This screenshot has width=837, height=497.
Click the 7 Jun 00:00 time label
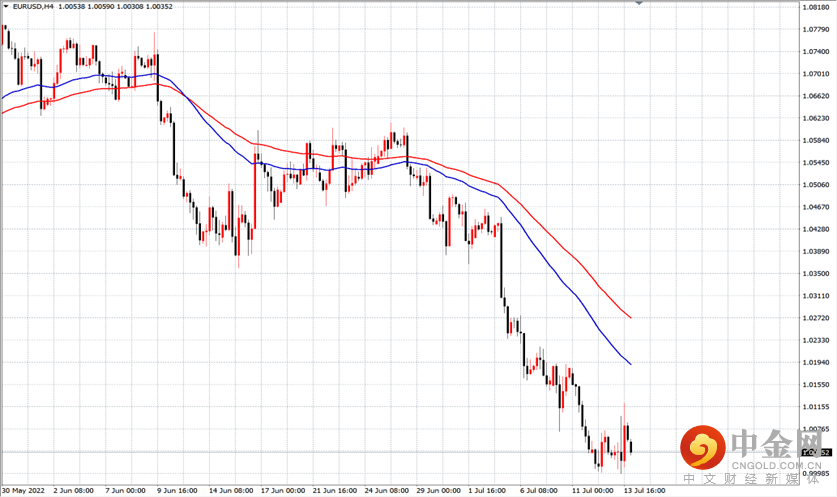(125, 490)
